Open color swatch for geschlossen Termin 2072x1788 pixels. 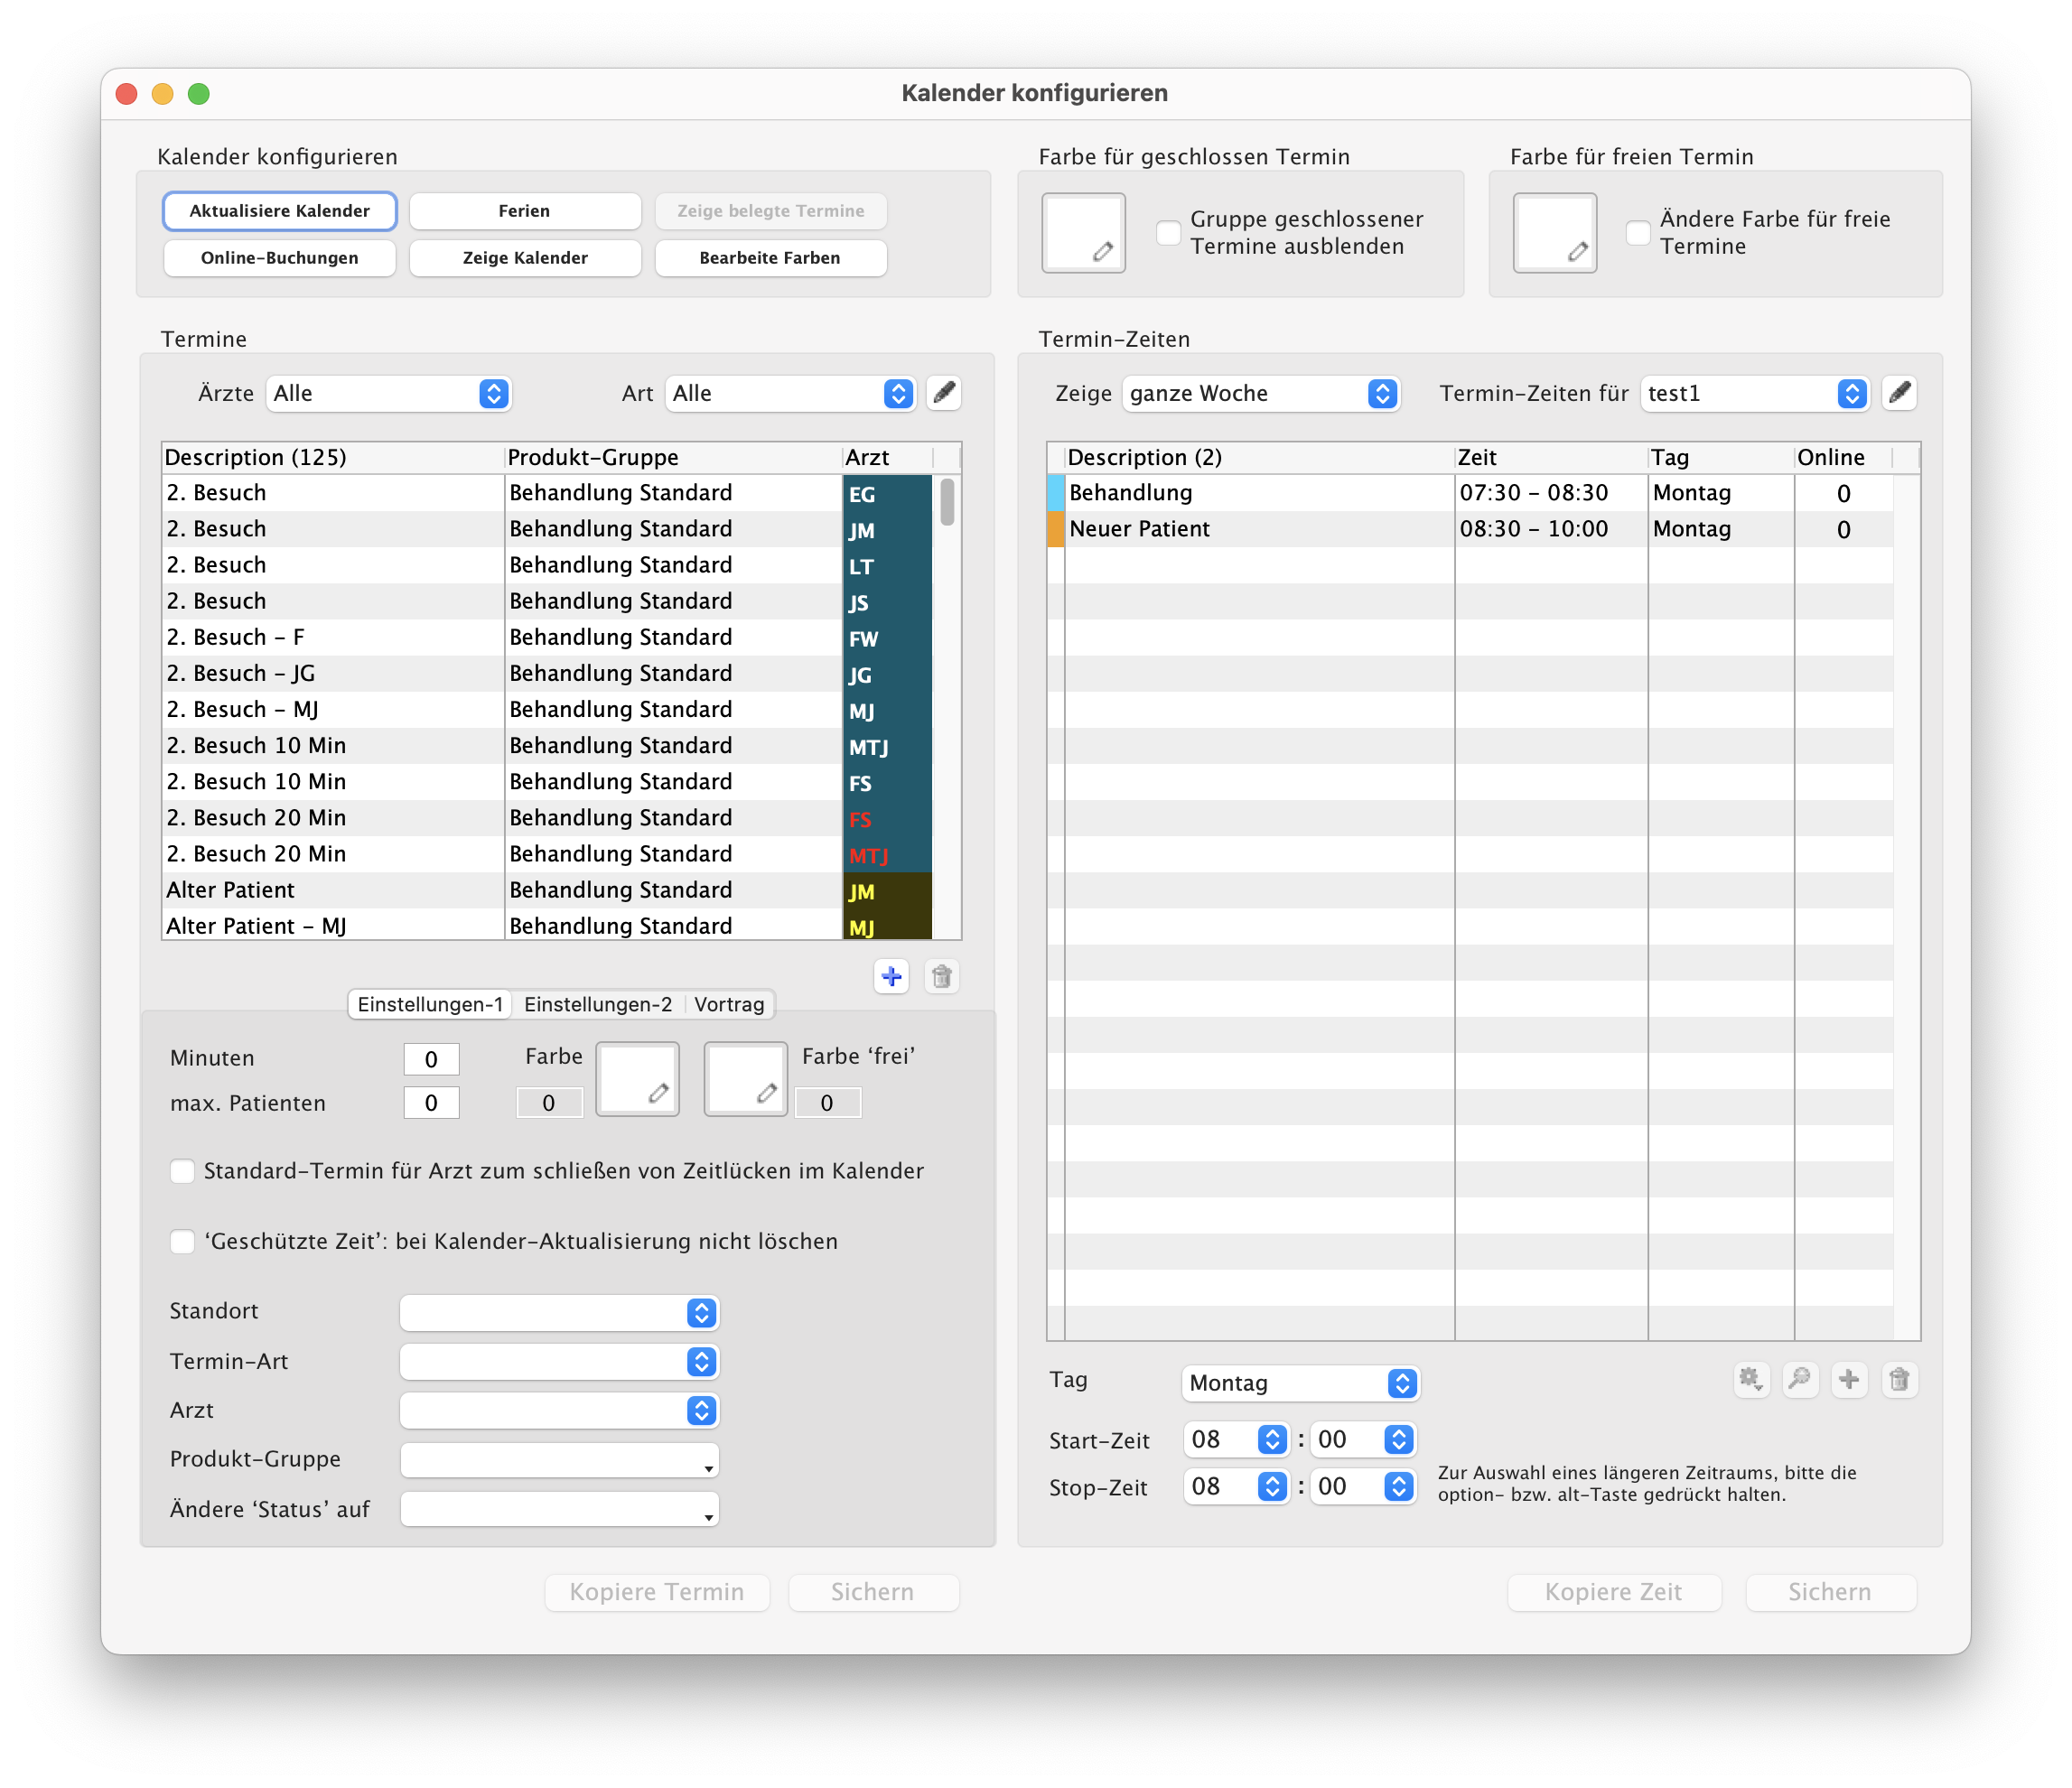tap(1083, 233)
